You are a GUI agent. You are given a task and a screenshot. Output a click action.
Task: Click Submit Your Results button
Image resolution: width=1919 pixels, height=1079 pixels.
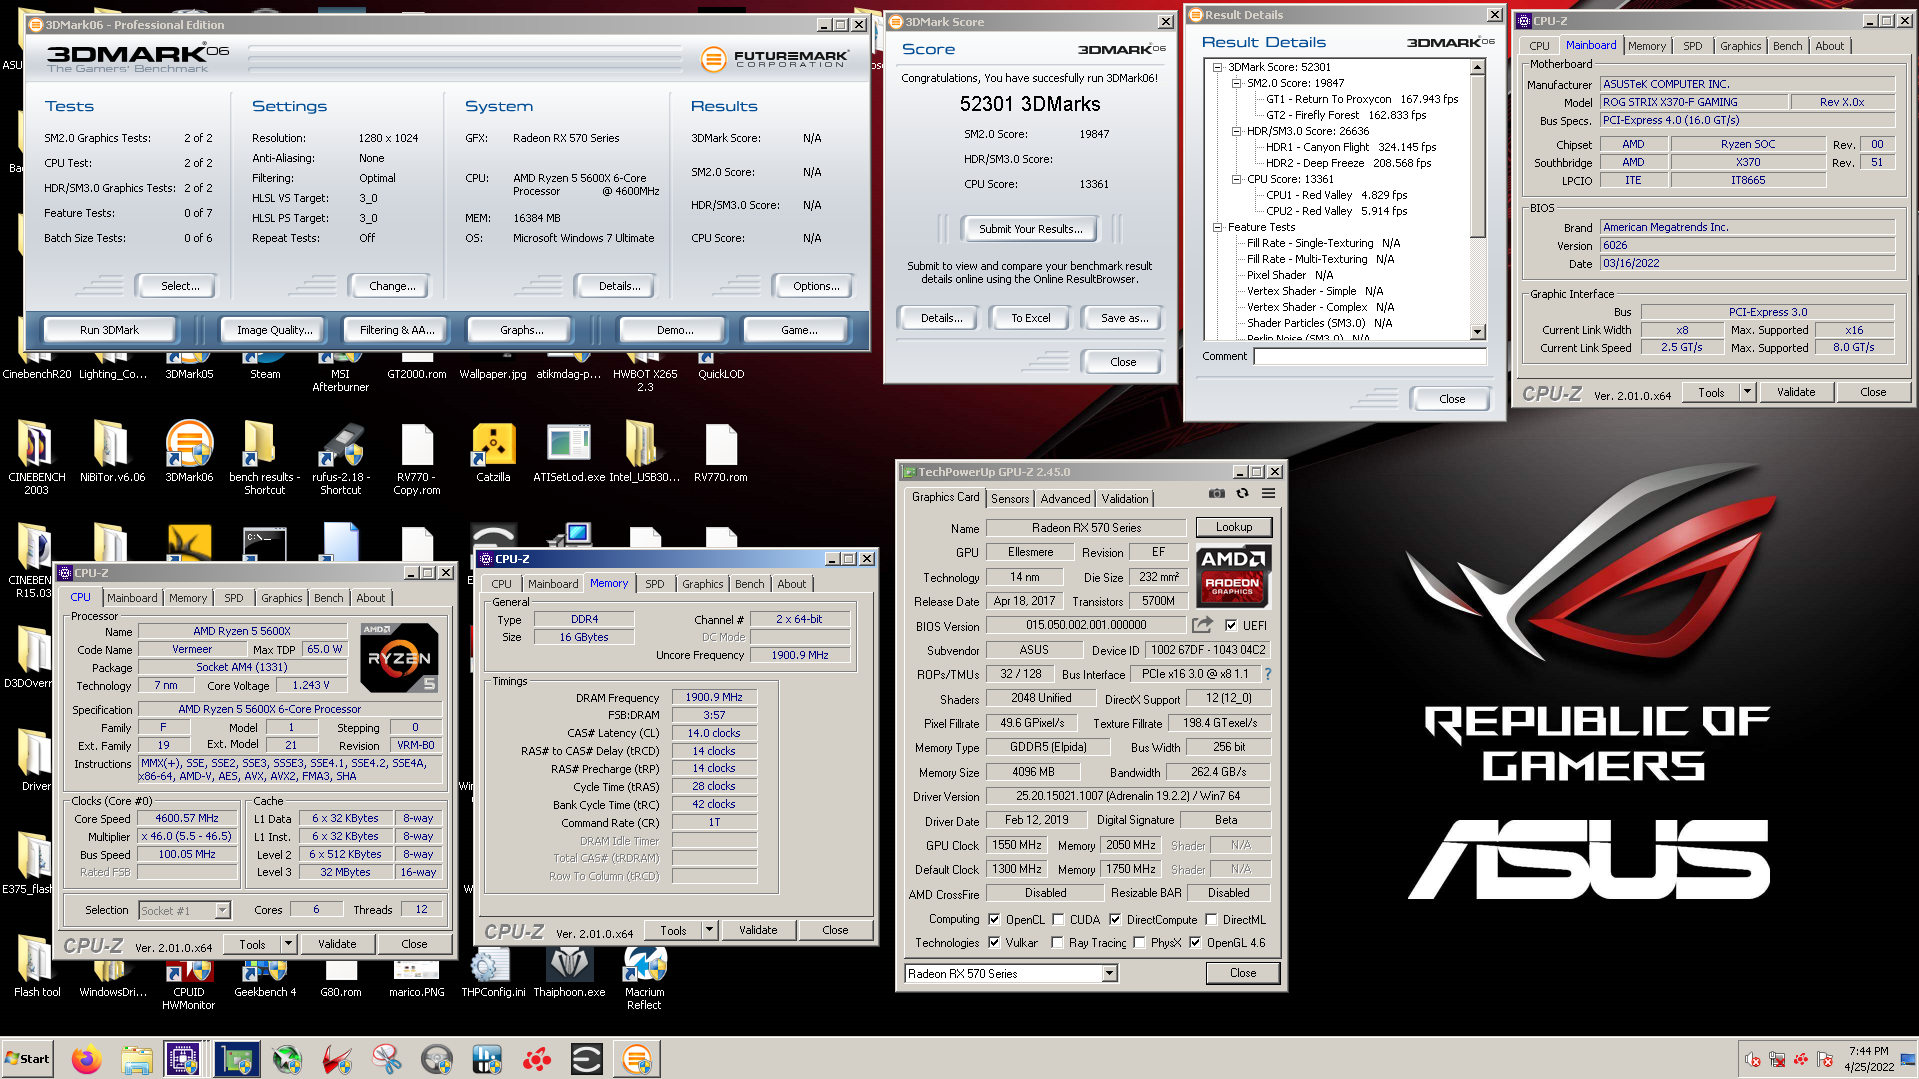point(1030,229)
